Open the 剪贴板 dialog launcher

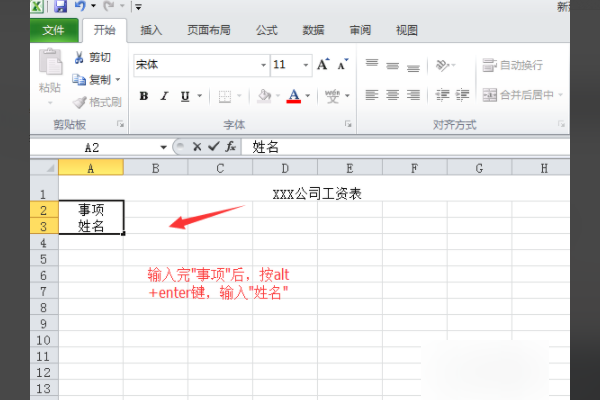(121, 124)
